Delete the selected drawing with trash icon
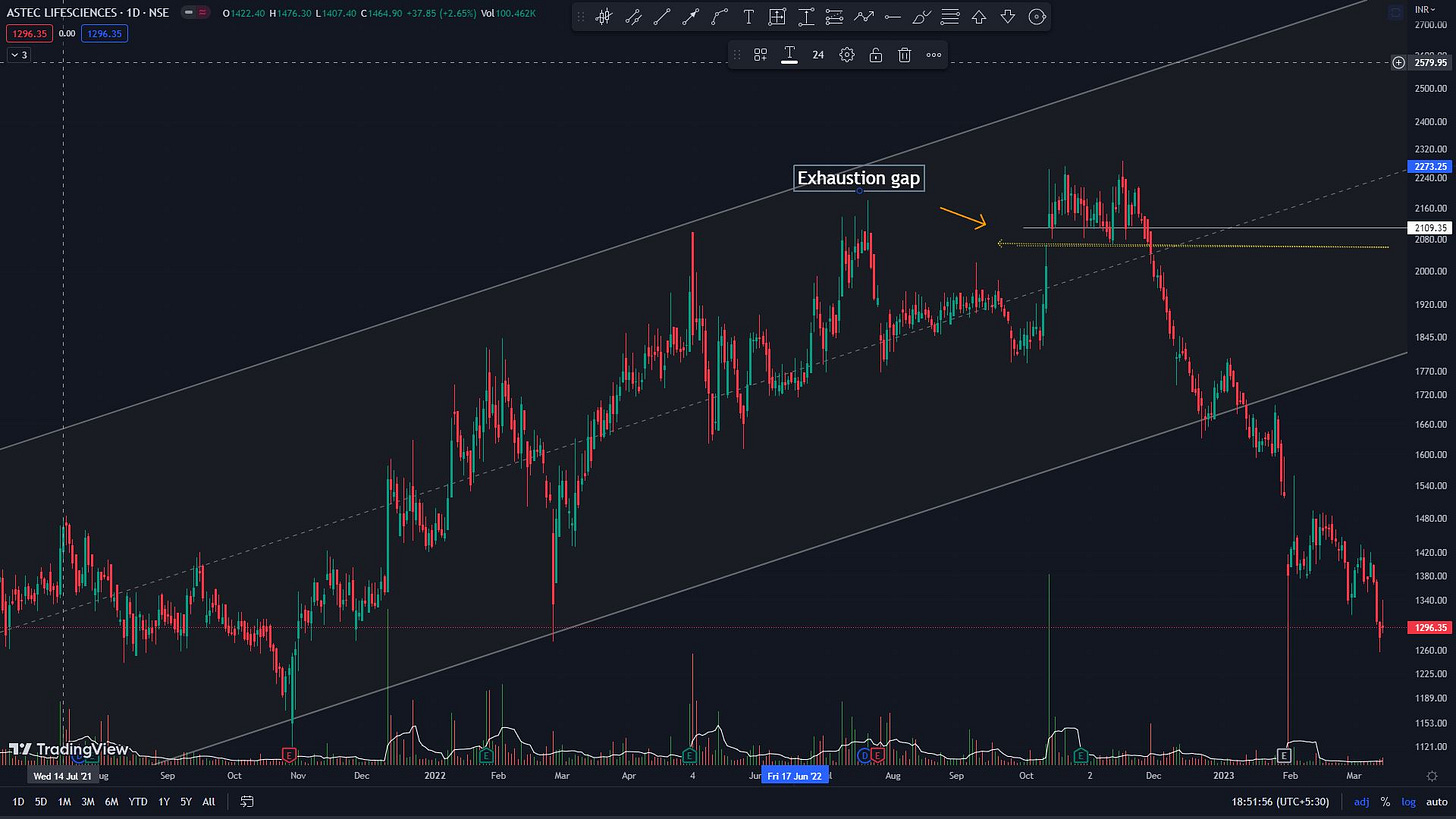Screen dimensions: 1456x819 pos(904,55)
